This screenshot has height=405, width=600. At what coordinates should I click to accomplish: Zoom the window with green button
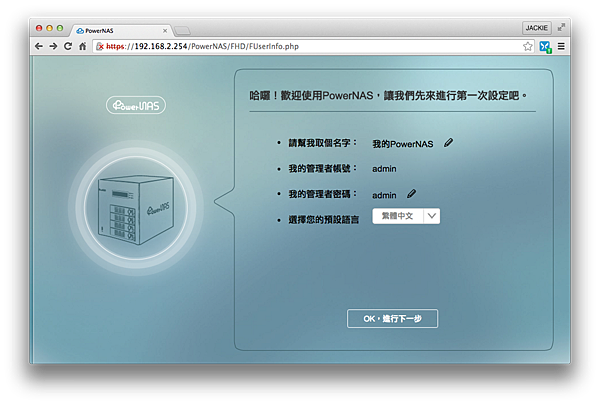tap(60, 28)
